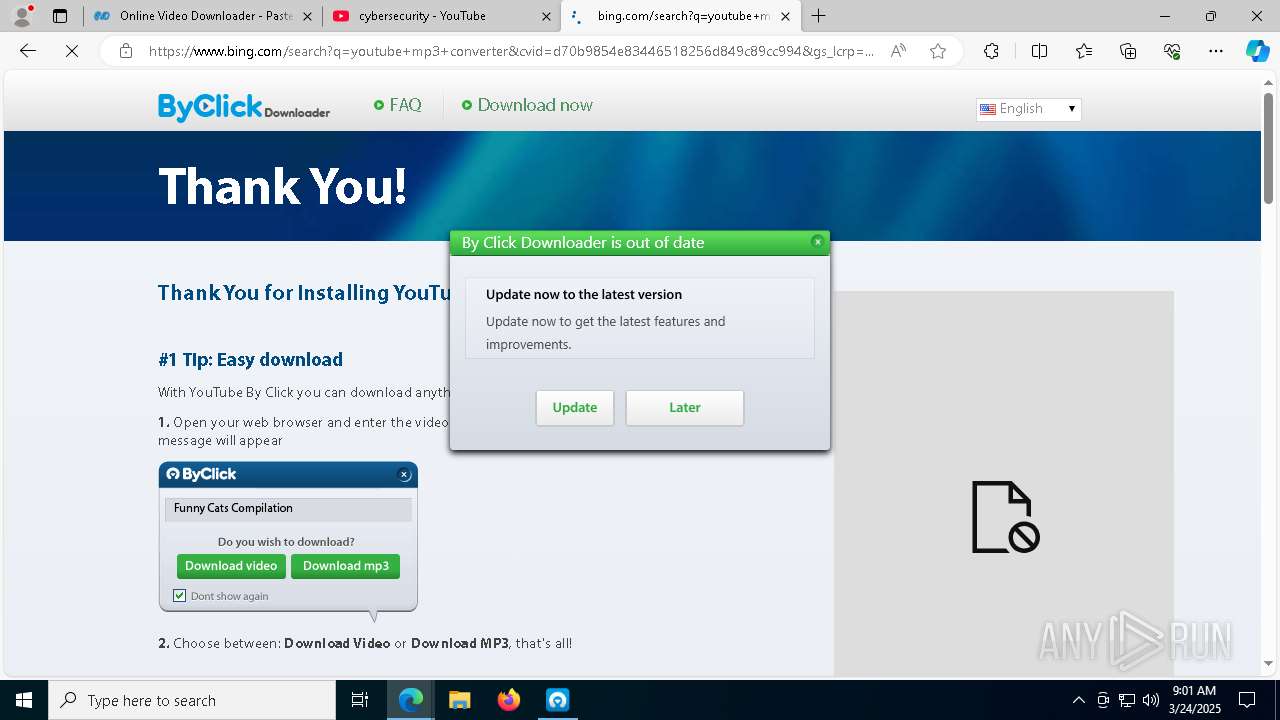The image size is (1280, 720).
Task: Toggle Dont show again checkbox
Action: [x=179, y=596]
